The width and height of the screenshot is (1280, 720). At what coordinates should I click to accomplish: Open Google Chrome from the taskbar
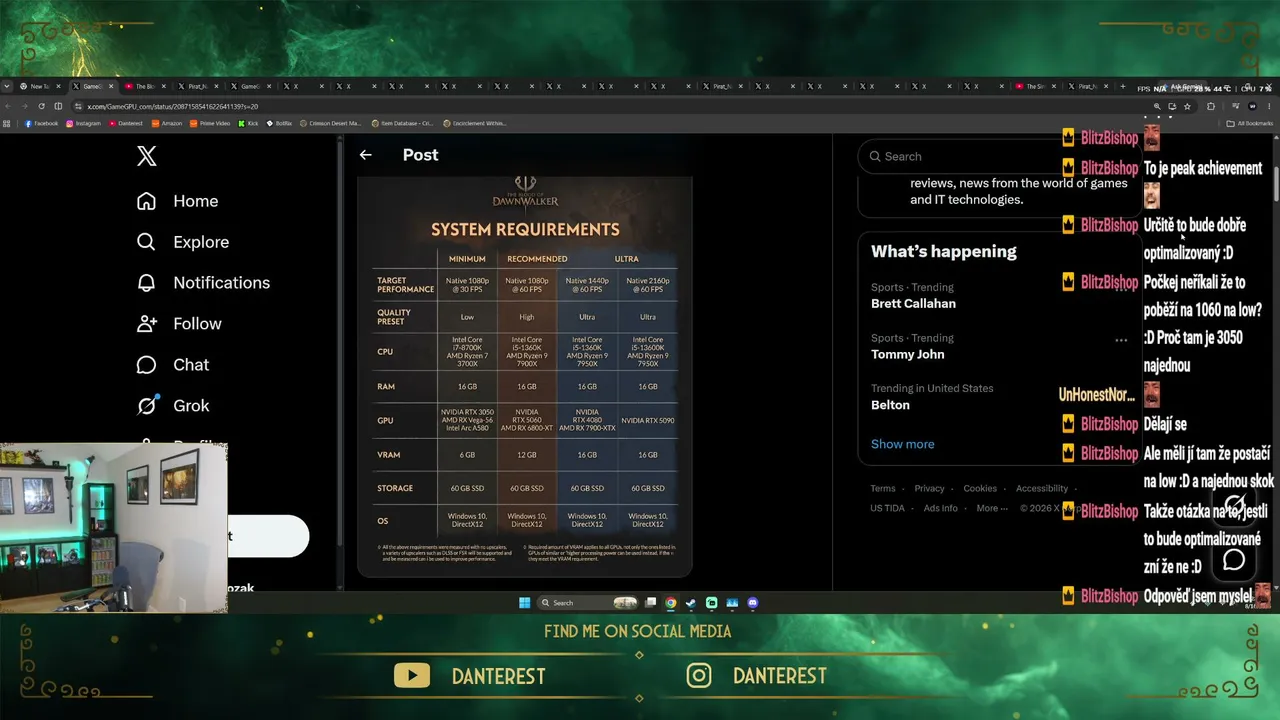point(671,603)
